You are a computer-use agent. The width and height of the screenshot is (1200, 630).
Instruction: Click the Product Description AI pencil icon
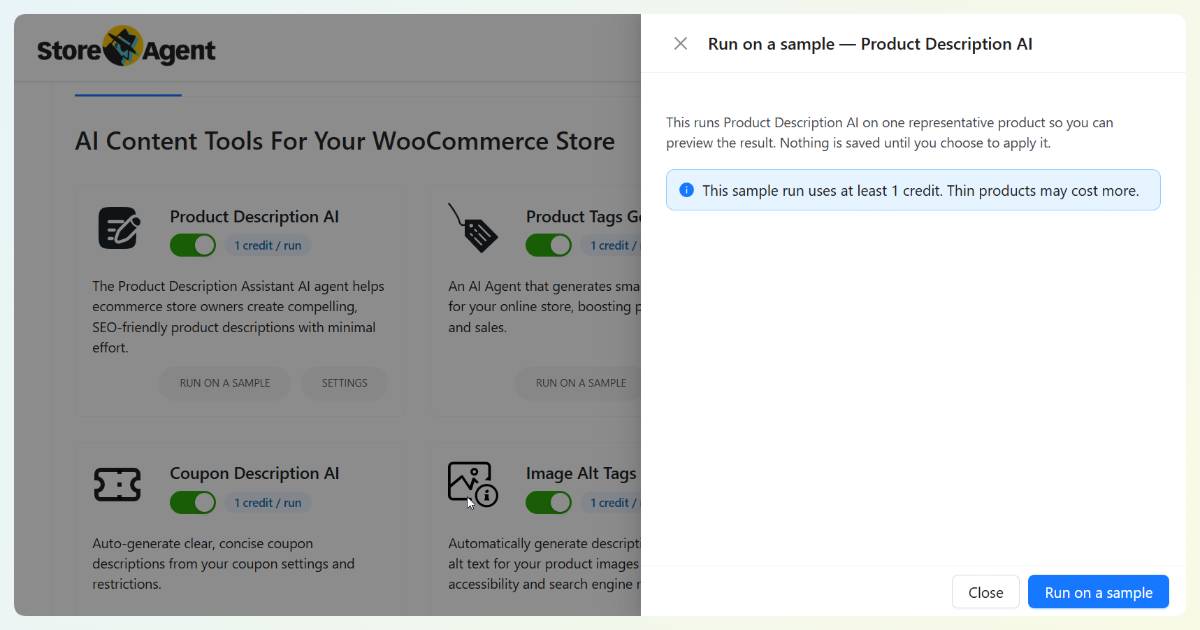[119, 228]
